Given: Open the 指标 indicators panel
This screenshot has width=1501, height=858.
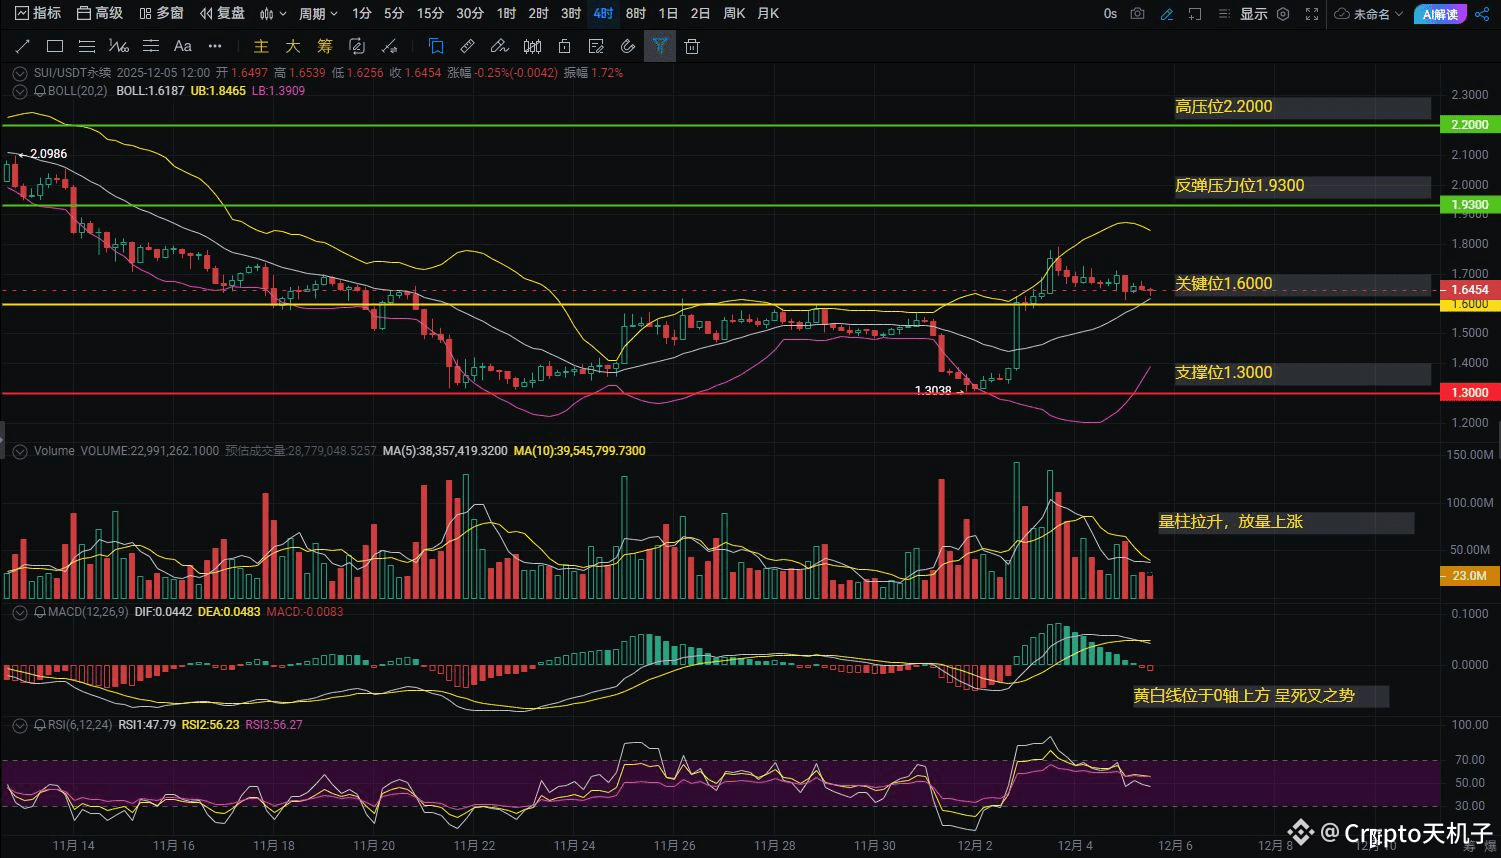Looking at the screenshot, I should point(38,14).
